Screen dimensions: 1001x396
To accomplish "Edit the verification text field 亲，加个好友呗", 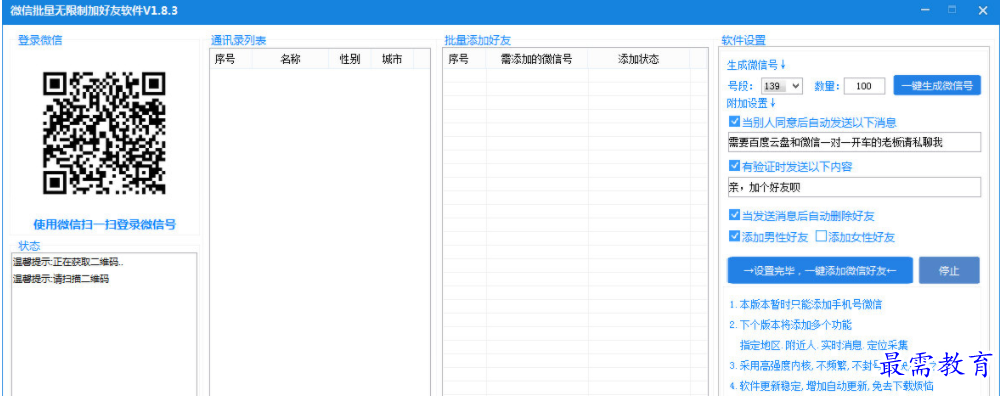I will pos(854,187).
